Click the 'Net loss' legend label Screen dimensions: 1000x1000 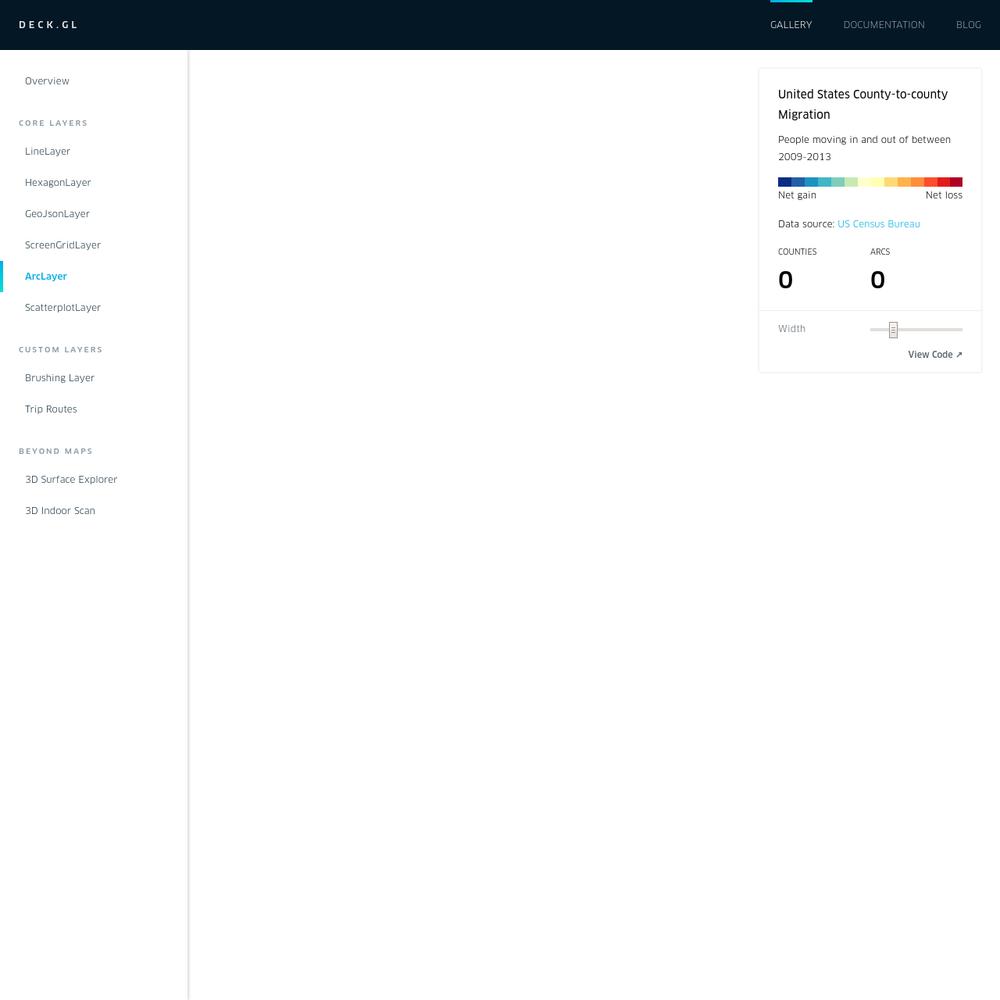[943, 195]
